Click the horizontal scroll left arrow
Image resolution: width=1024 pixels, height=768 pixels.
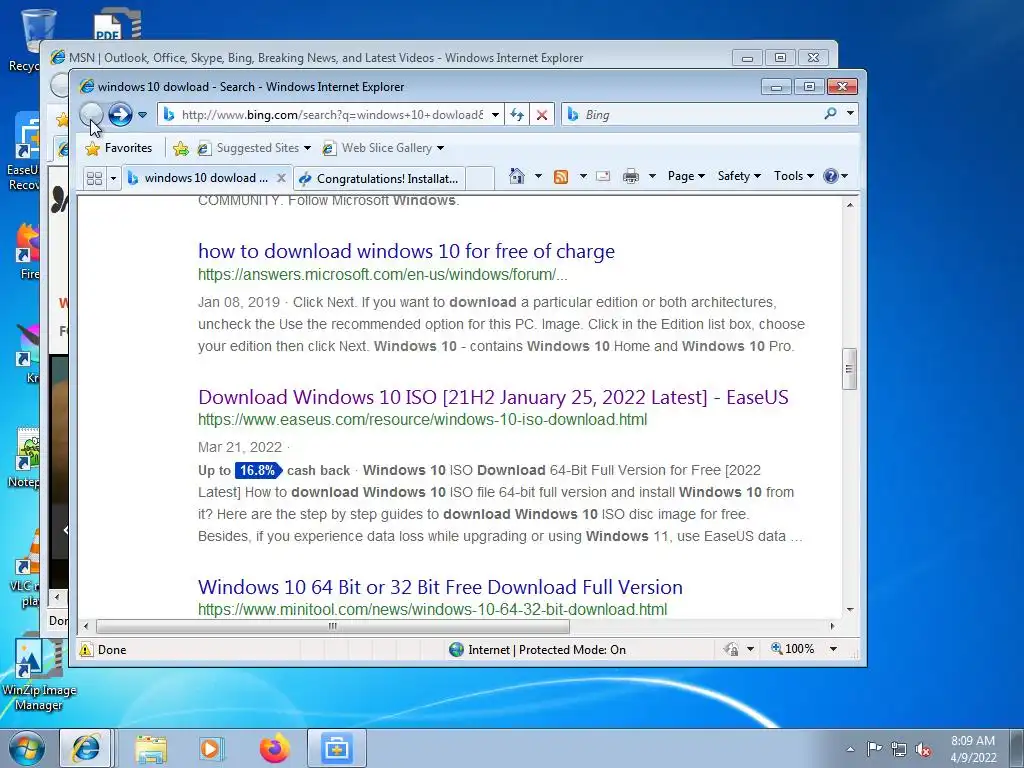[x=86, y=626]
